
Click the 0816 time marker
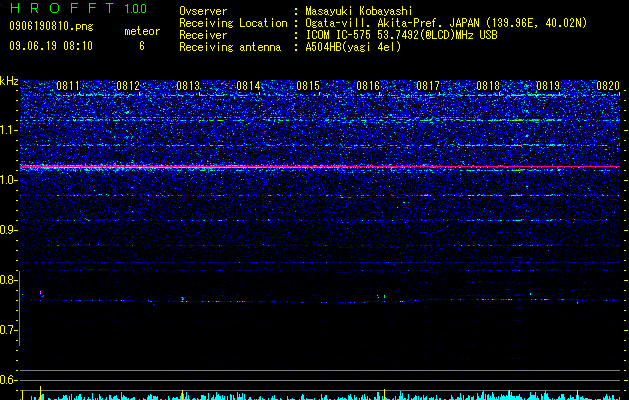(x=368, y=86)
